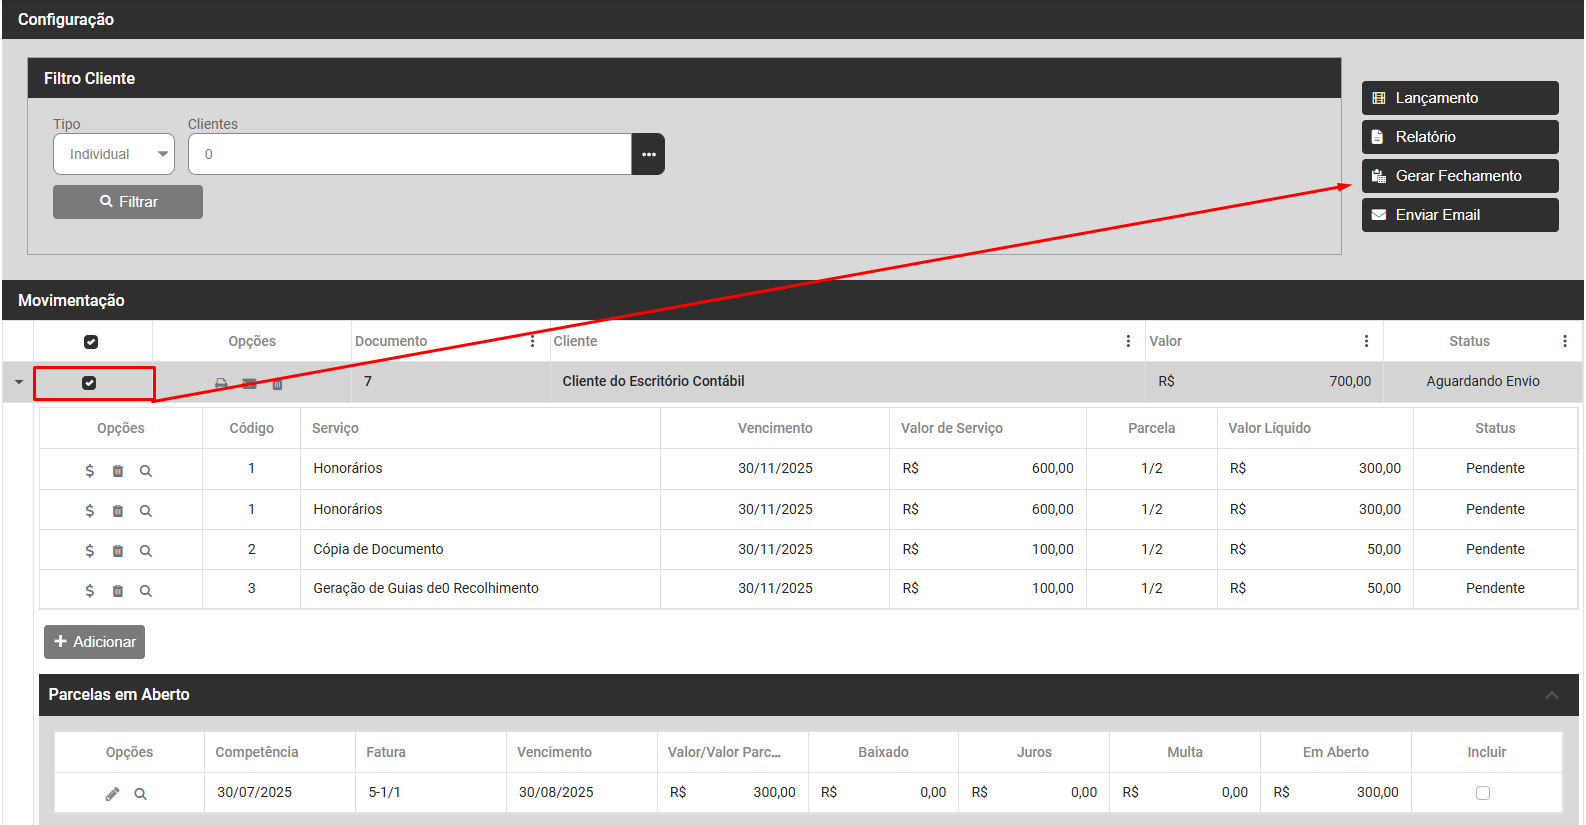This screenshot has width=1586, height=825.
Task: Click pencil icon to edit parcela 5-1/1
Action: pos(112,794)
